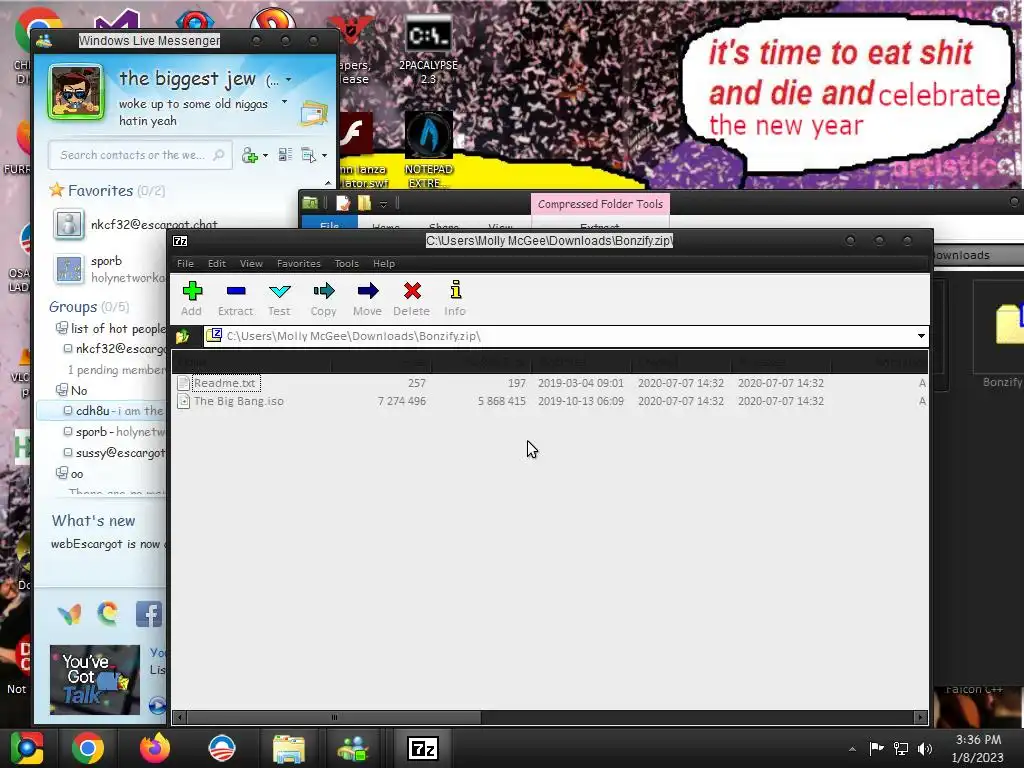The image size is (1024, 768).
Task: Select sussy@escargot contact in groups
Action: (x=116, y=453)
